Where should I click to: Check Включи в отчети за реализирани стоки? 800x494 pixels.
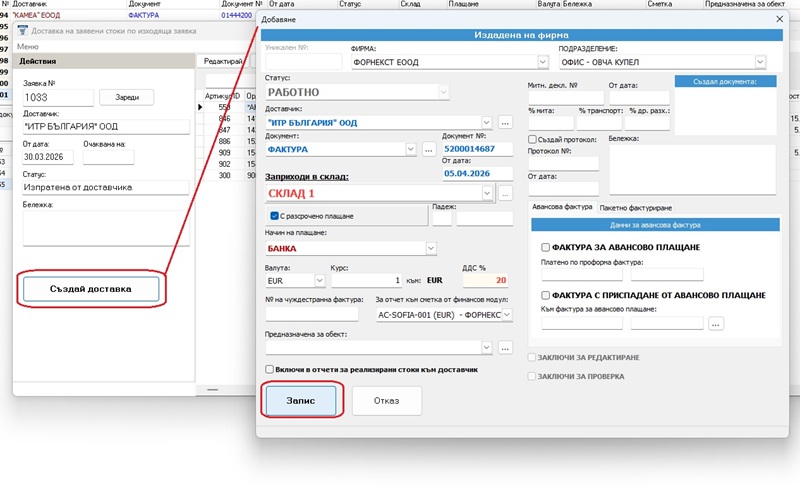[269, 369]
